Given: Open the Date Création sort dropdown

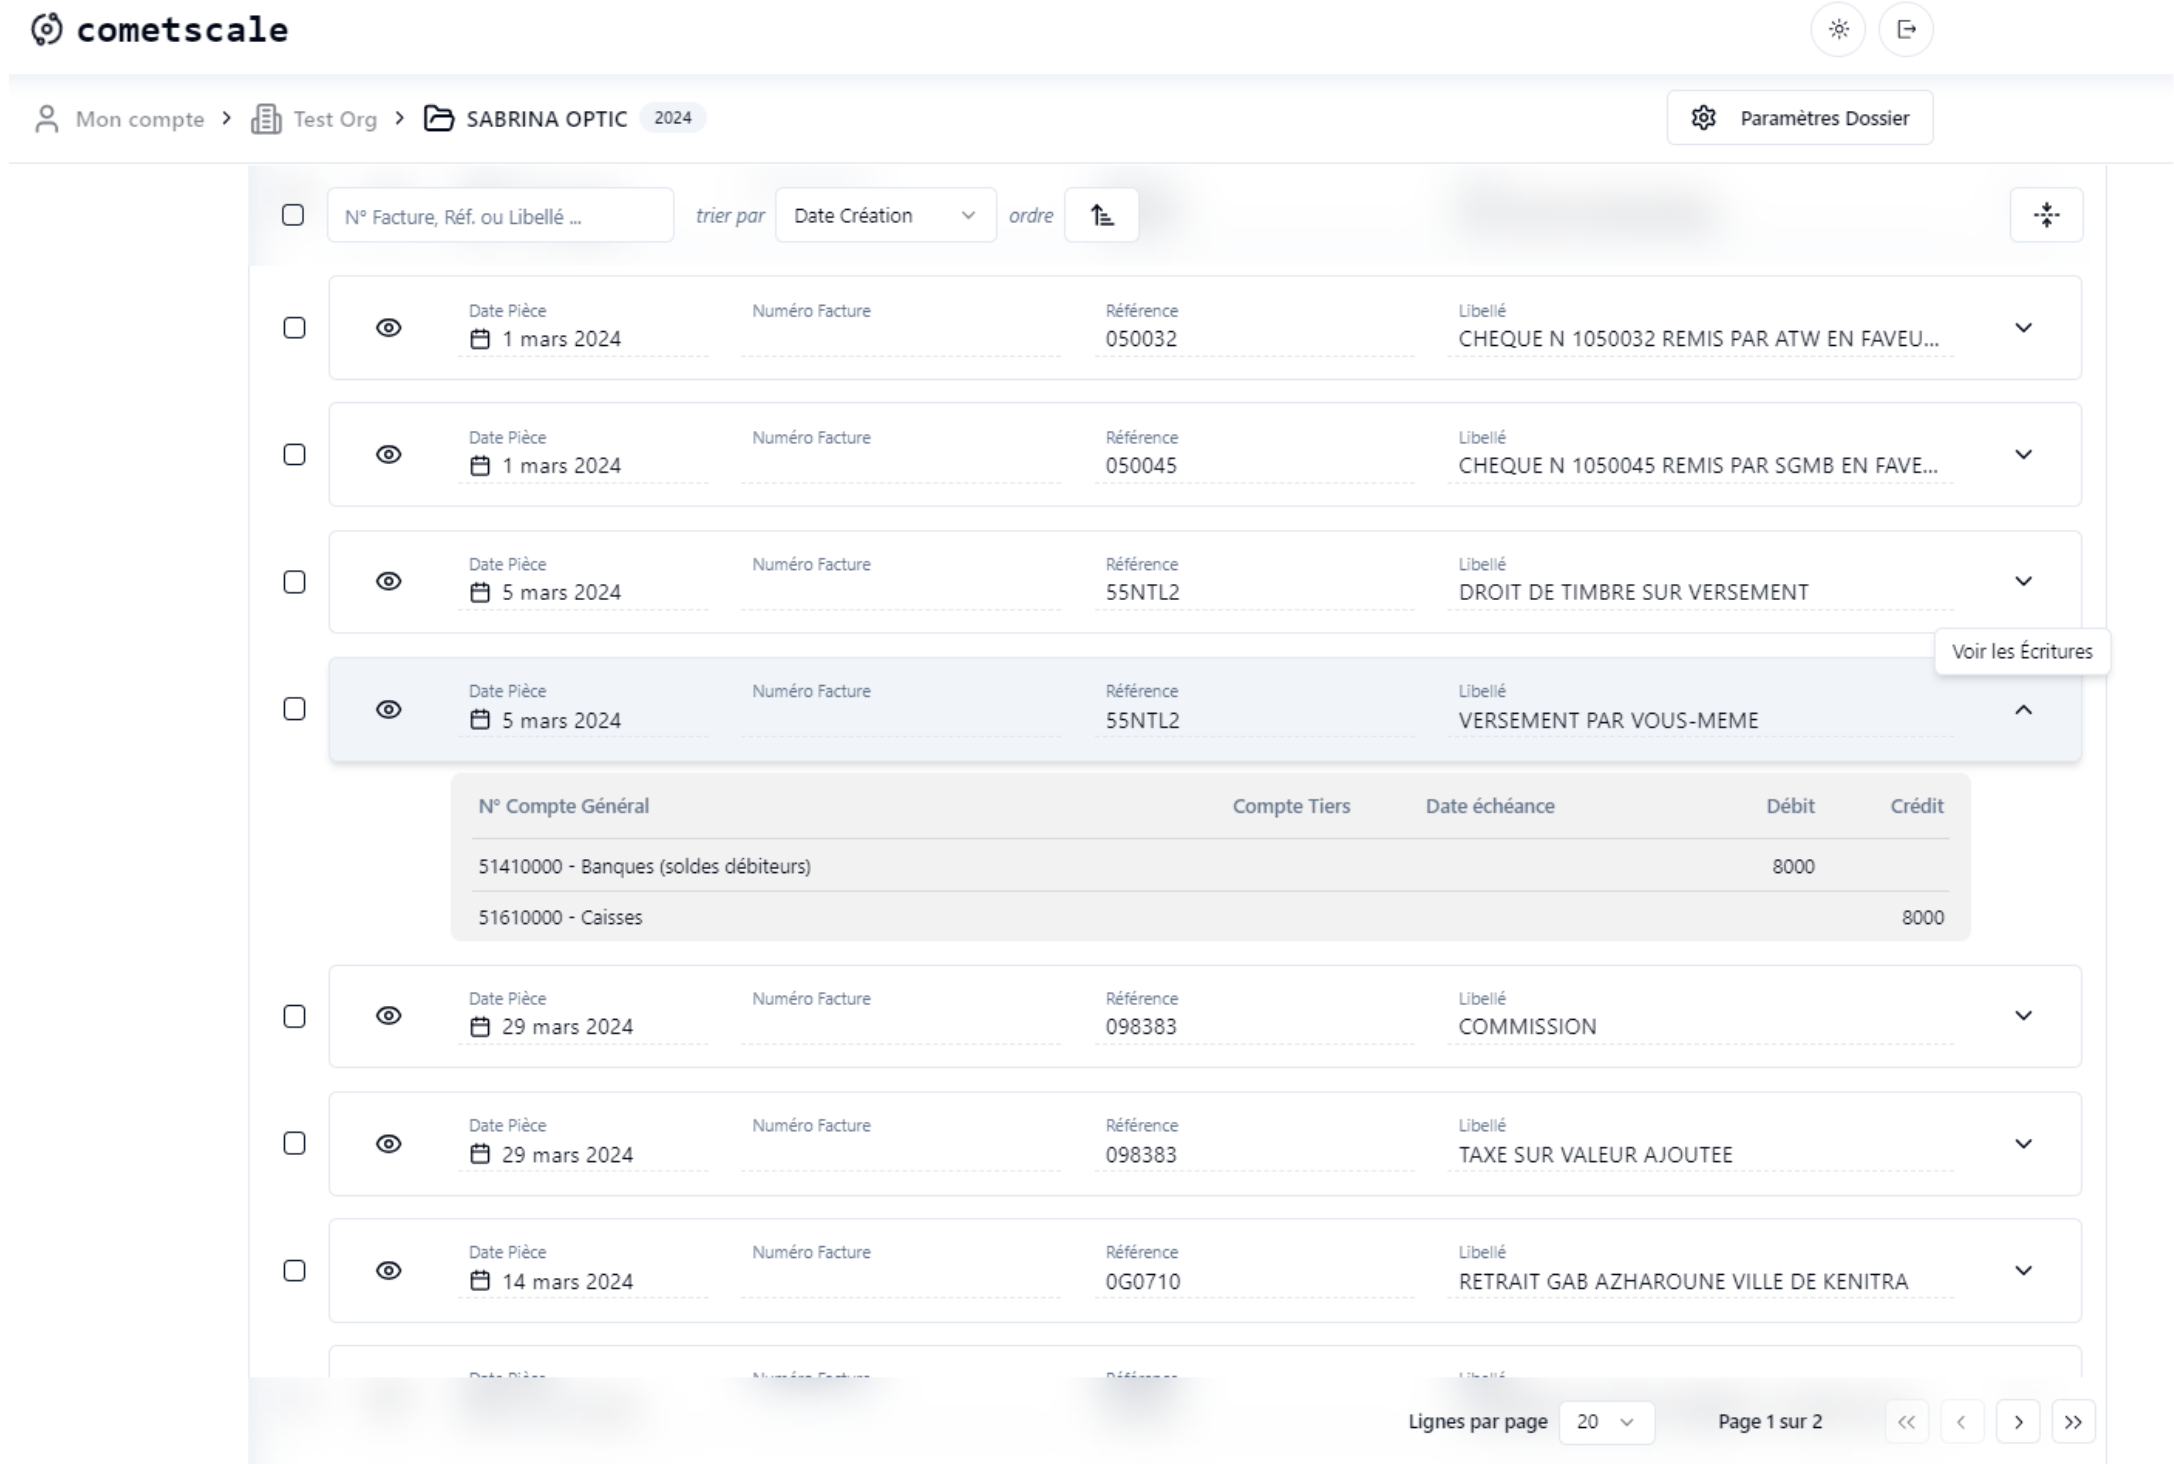Looking at the screenshot, I should [x=885, y=215].
